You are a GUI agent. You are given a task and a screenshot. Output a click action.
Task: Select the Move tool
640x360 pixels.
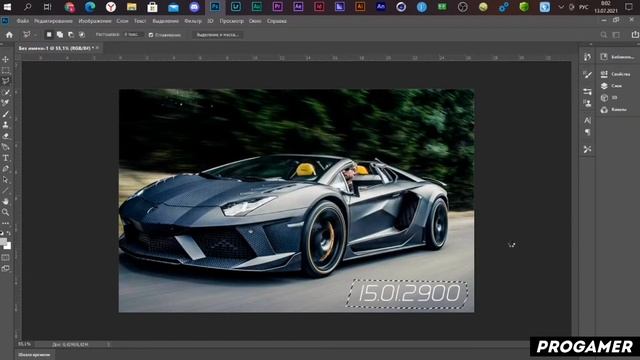(6, 60)
